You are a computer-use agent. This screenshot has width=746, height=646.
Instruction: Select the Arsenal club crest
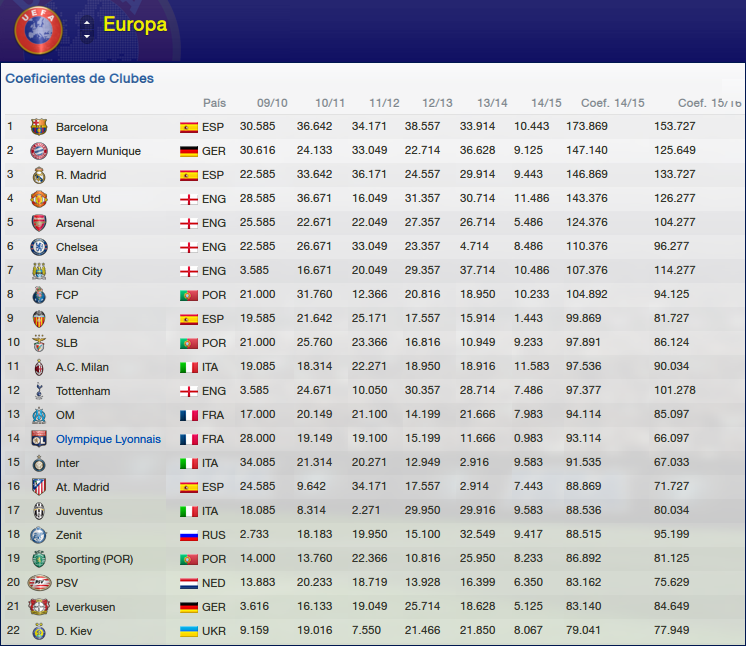pos(39,223)
